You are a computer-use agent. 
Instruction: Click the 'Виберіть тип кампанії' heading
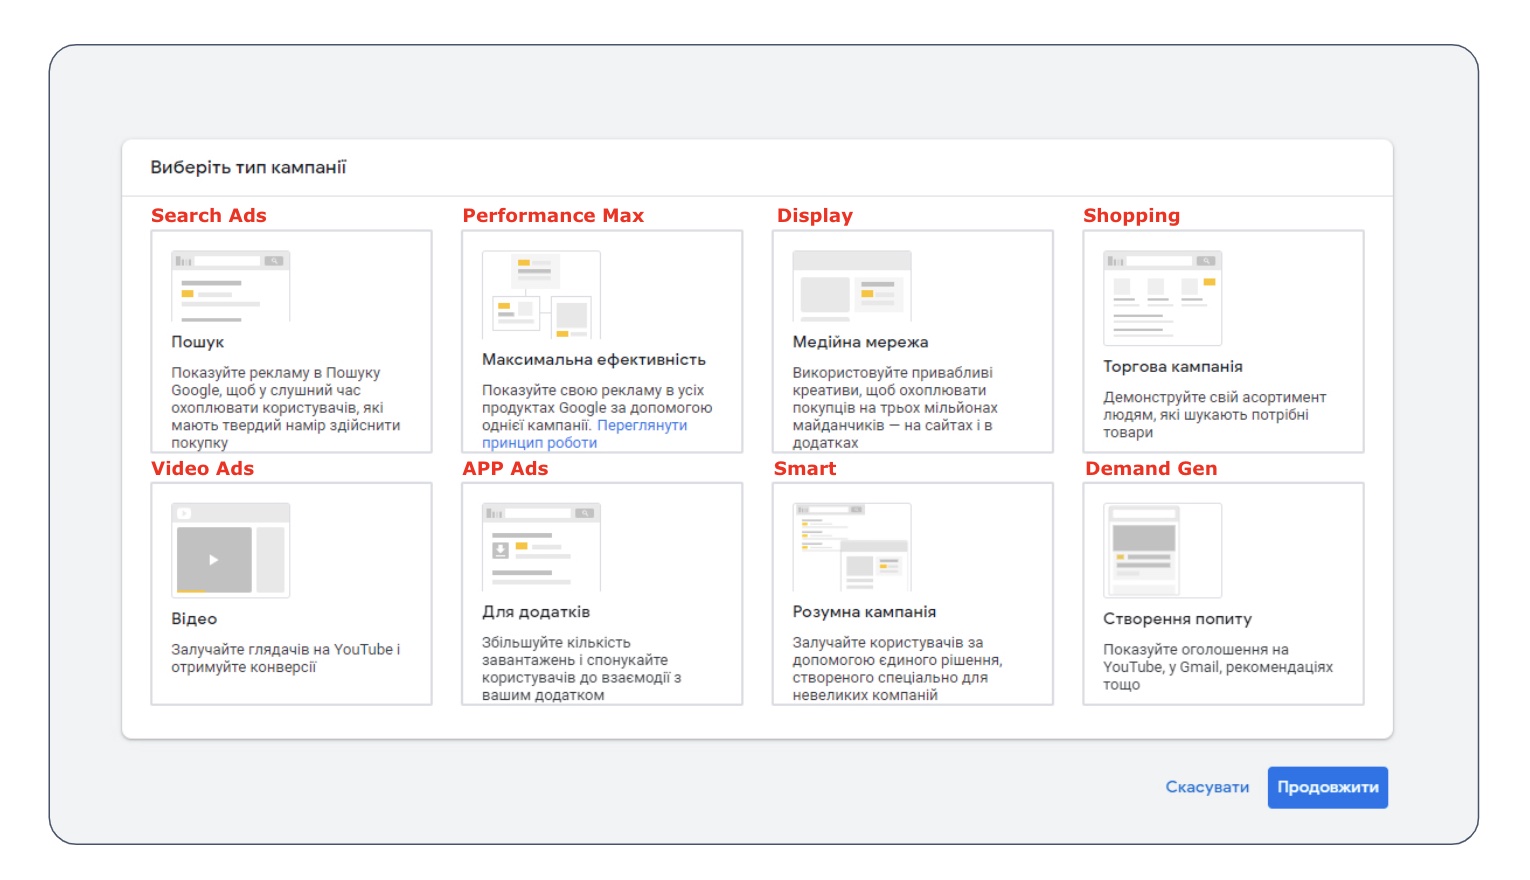[x=248, y=168]
